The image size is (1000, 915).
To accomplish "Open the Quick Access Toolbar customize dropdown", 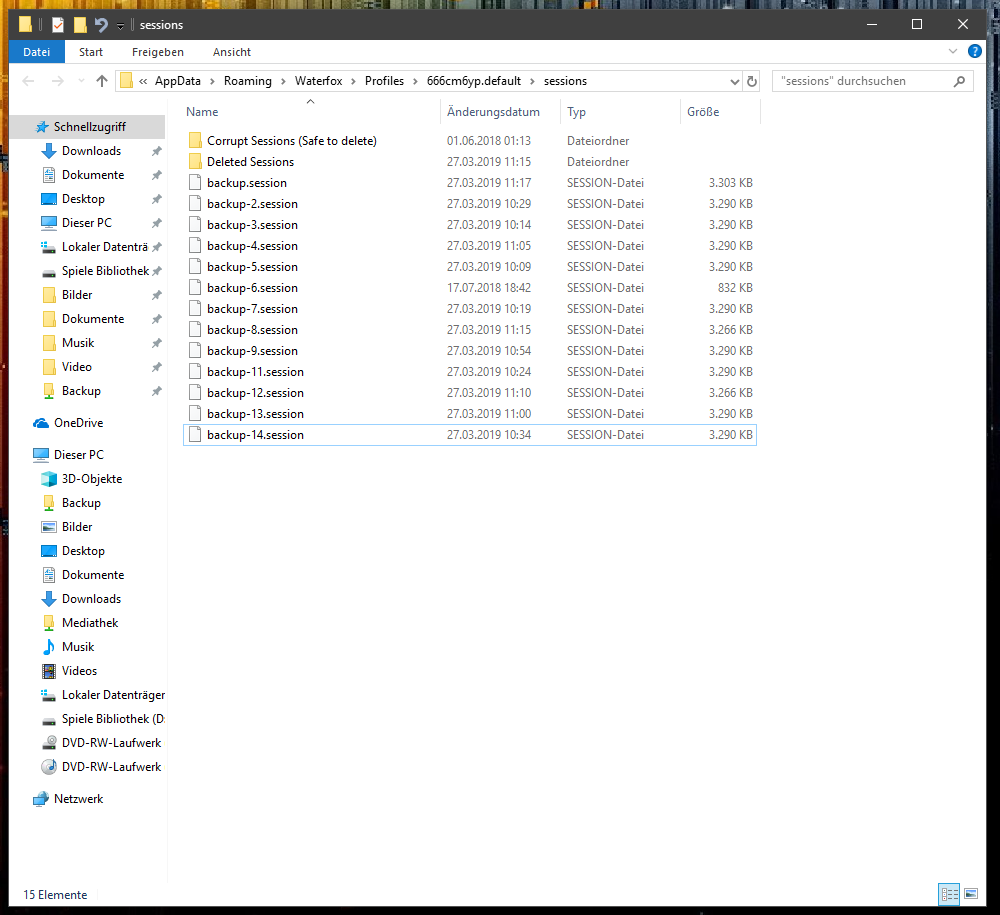I will (120, 26).
